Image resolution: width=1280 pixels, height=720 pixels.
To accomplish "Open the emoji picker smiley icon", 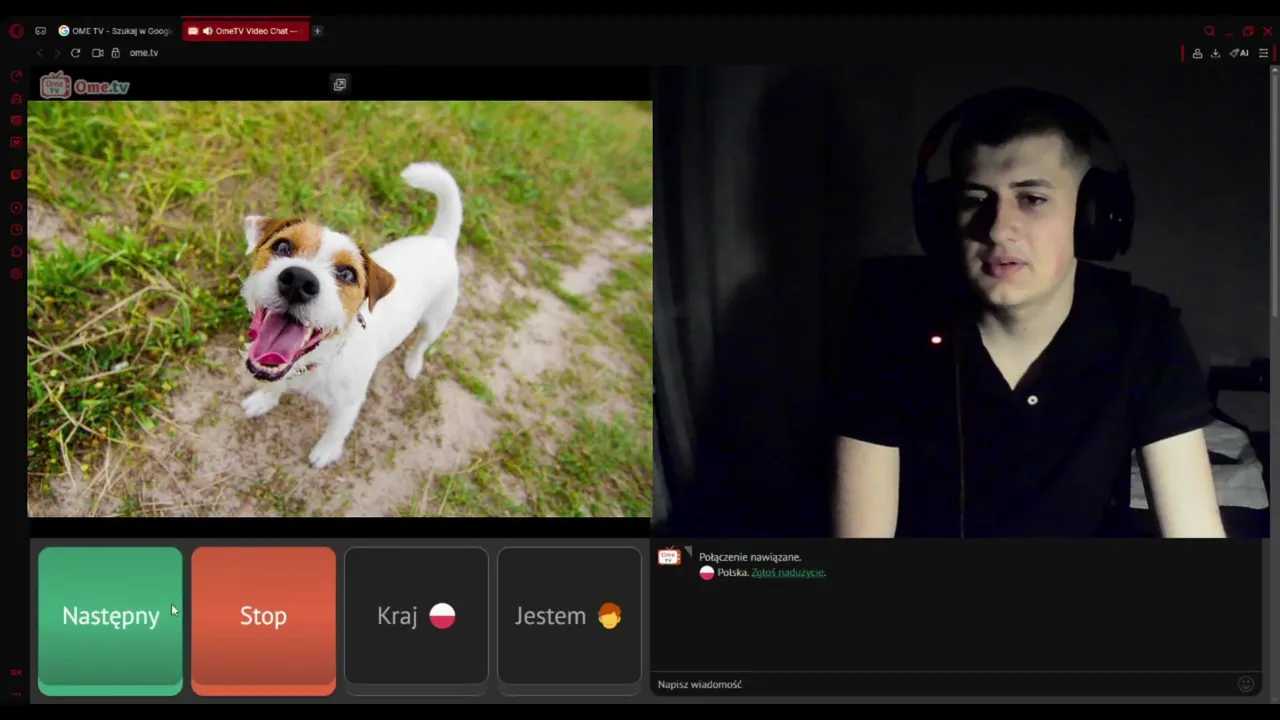I will pos(1246,684).
